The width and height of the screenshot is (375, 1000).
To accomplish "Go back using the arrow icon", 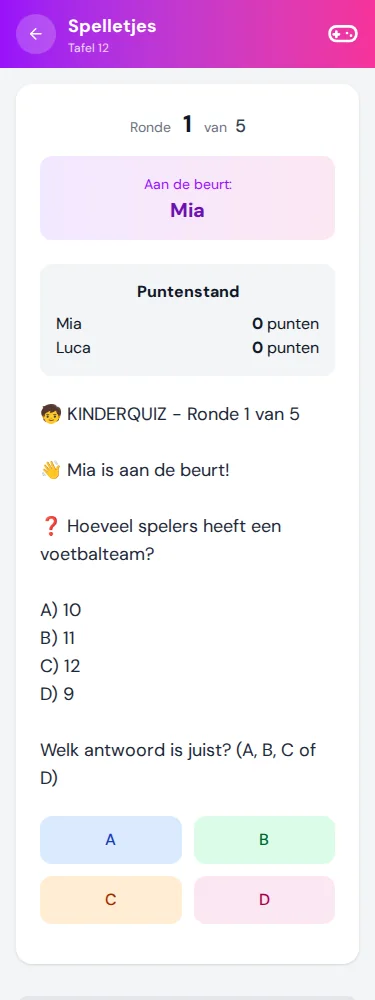I will point(36,34).
